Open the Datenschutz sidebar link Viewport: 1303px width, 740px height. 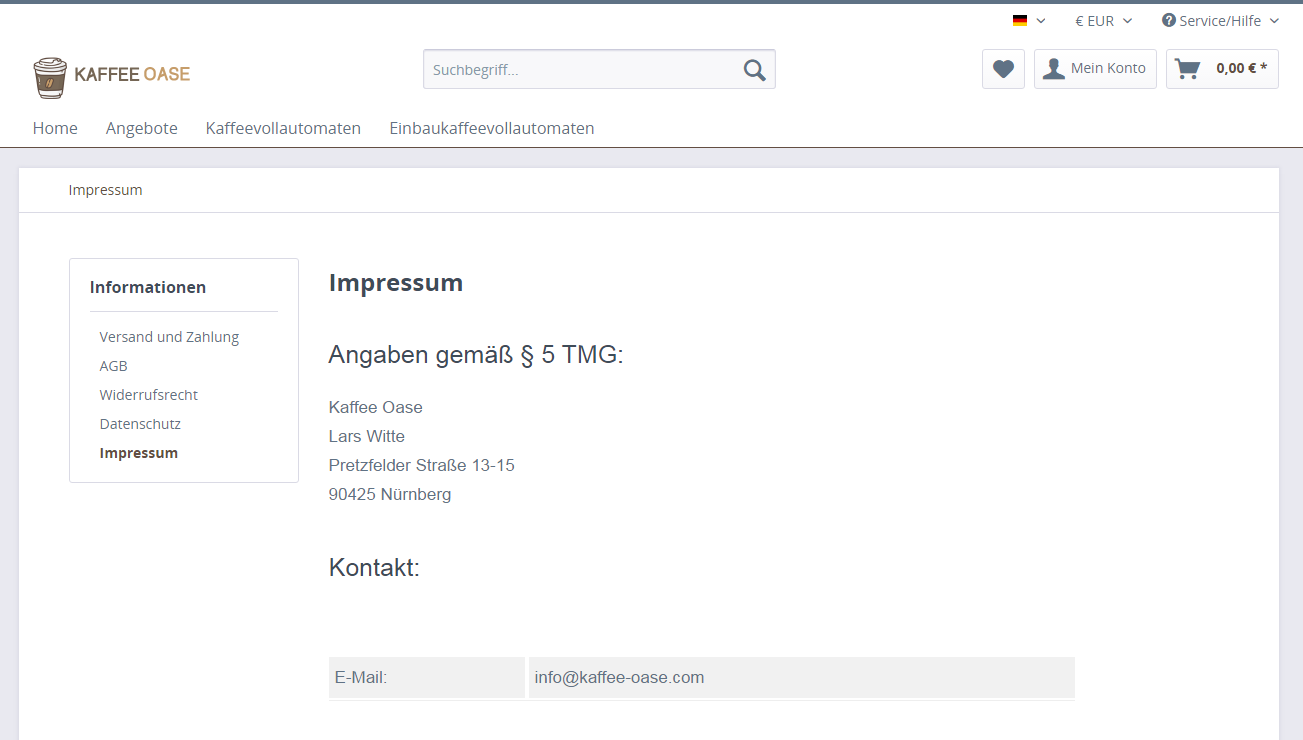140,424
